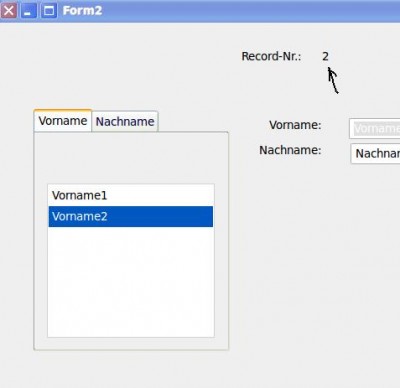Screen dimensions: 400x388
Task: Minimize the Form2 window
Action: click(x=29, y=11)
